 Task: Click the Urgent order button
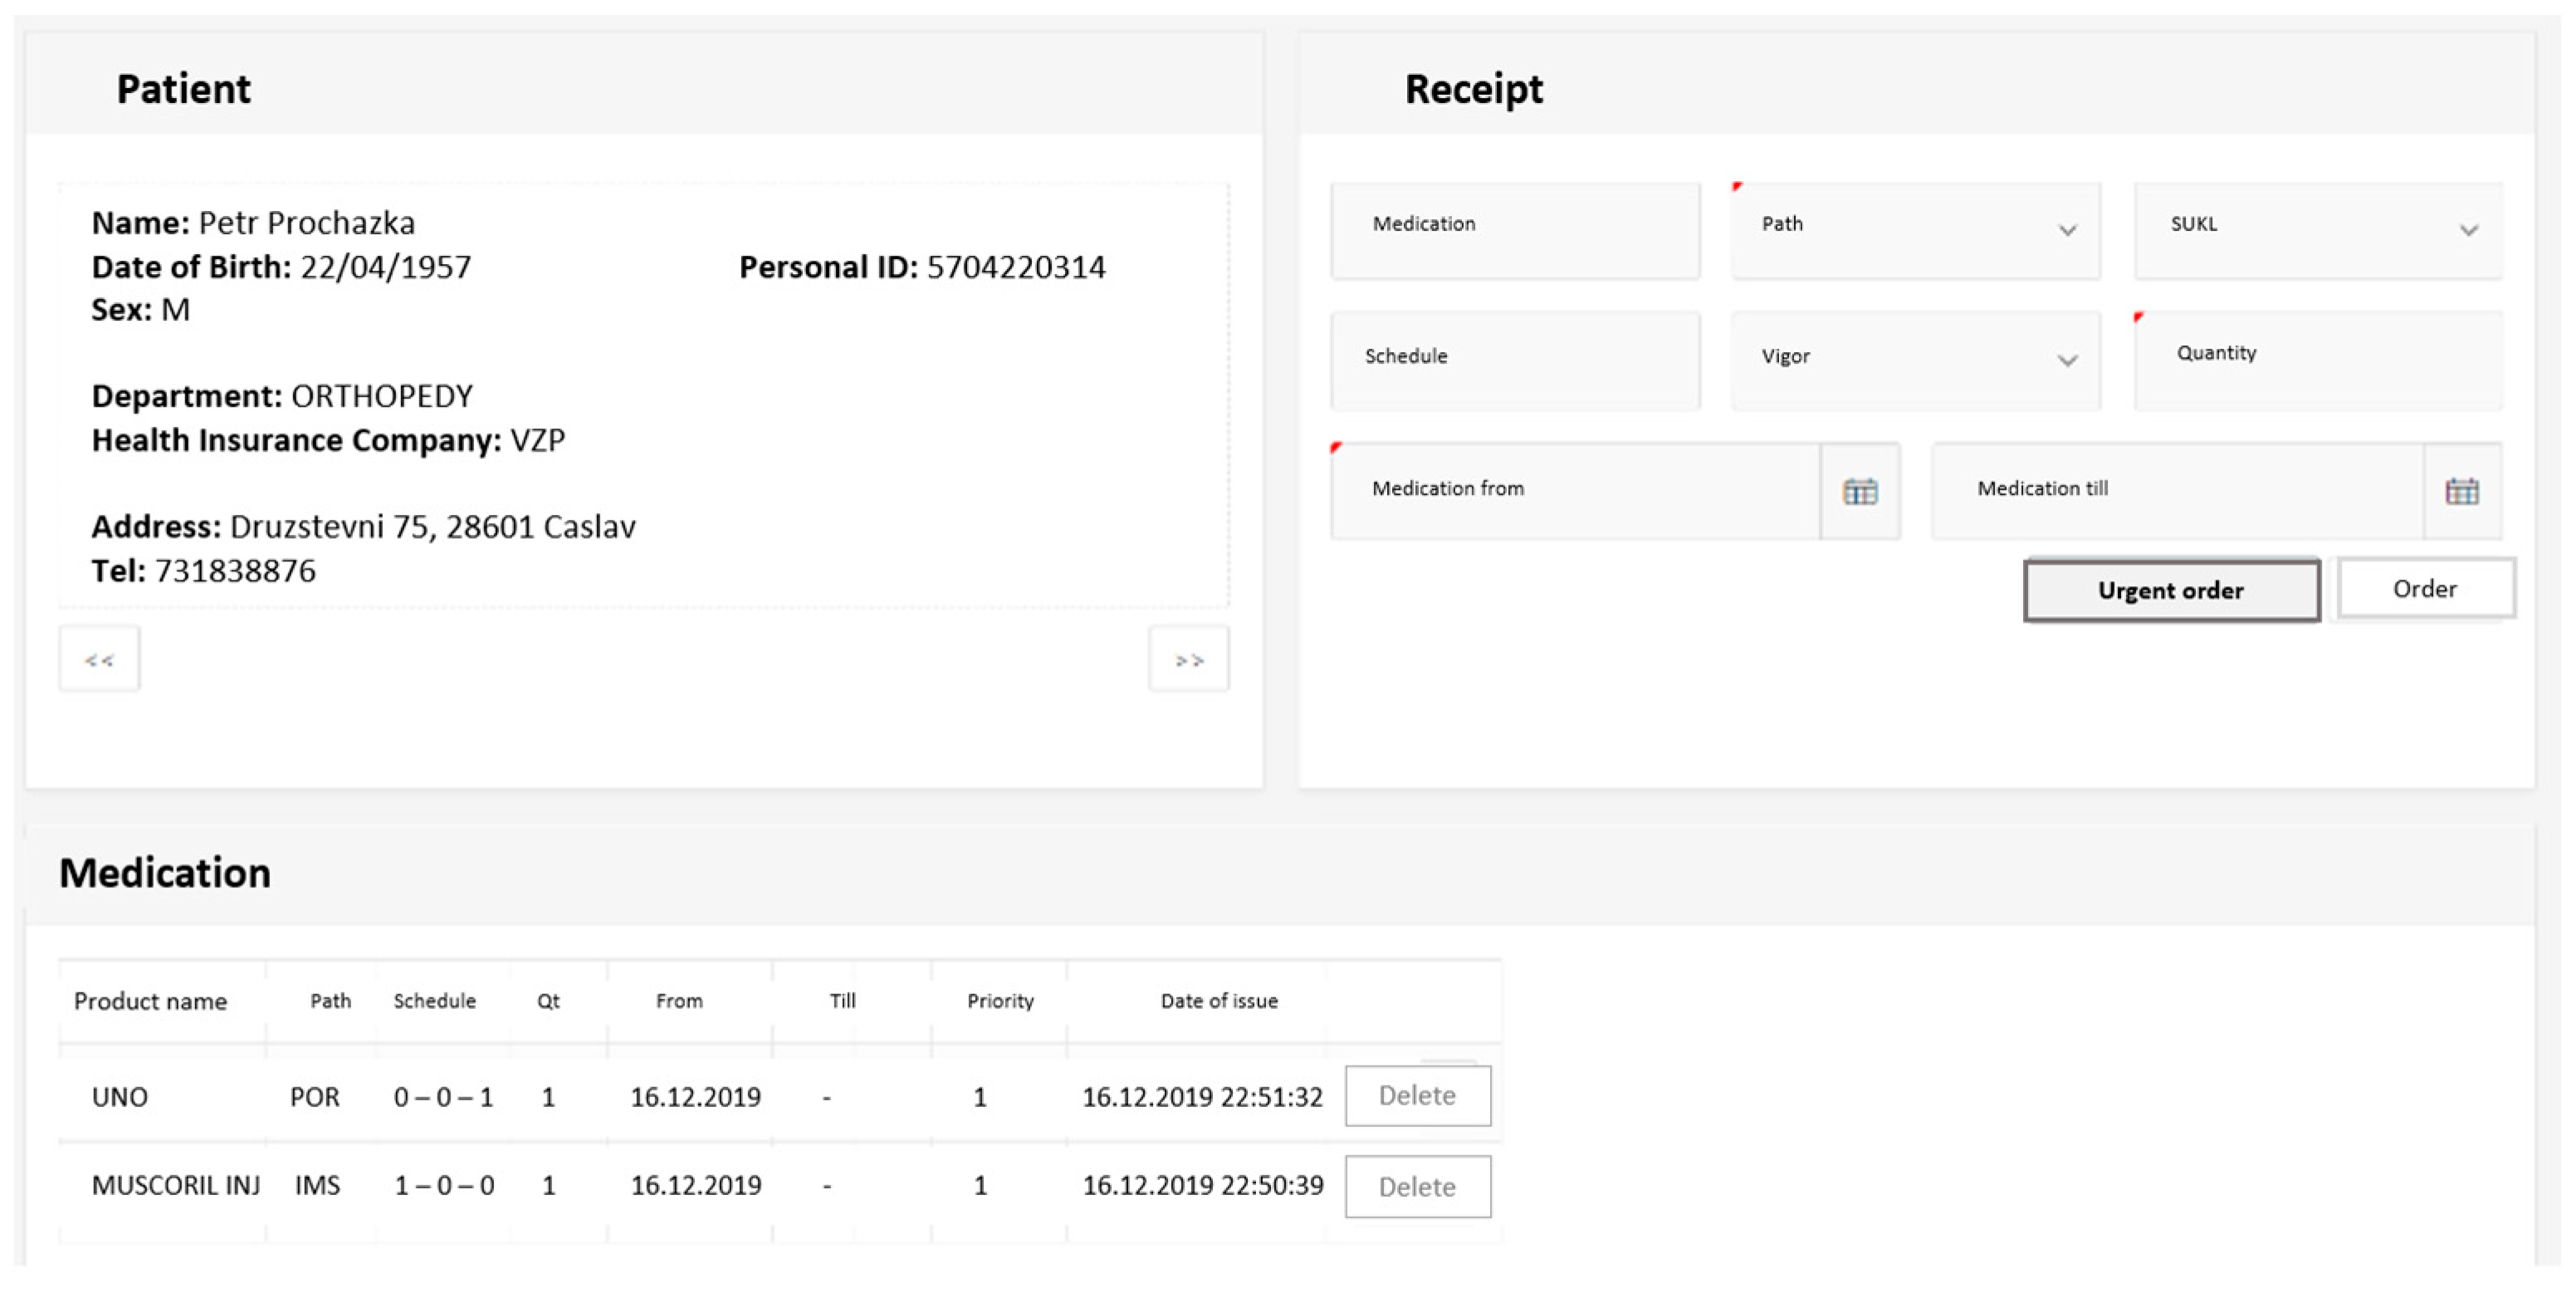[x=2170, y=590]
